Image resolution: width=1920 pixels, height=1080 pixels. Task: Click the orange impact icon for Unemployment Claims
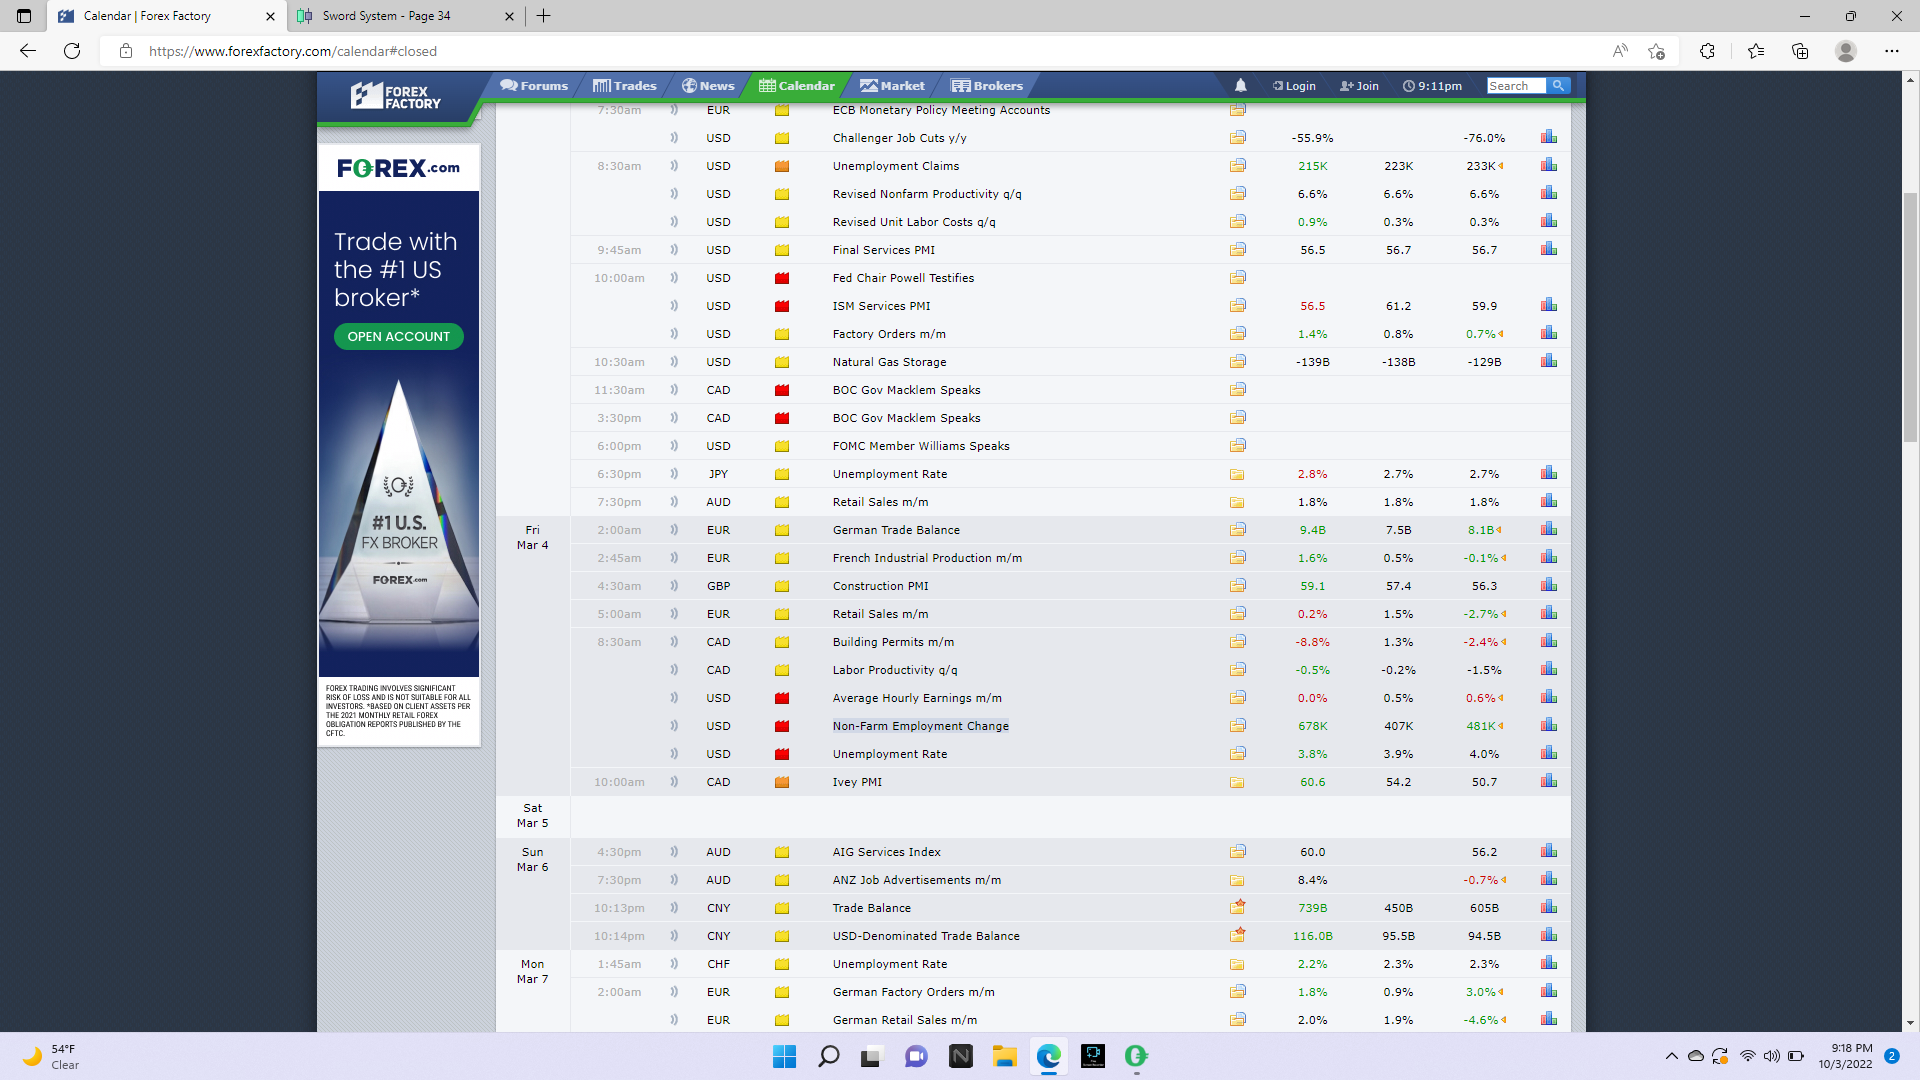coord(782,166)
